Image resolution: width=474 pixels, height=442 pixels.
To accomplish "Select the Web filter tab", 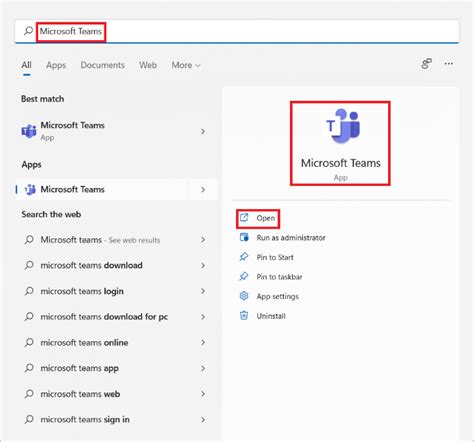I will click(x=148, y=65).
